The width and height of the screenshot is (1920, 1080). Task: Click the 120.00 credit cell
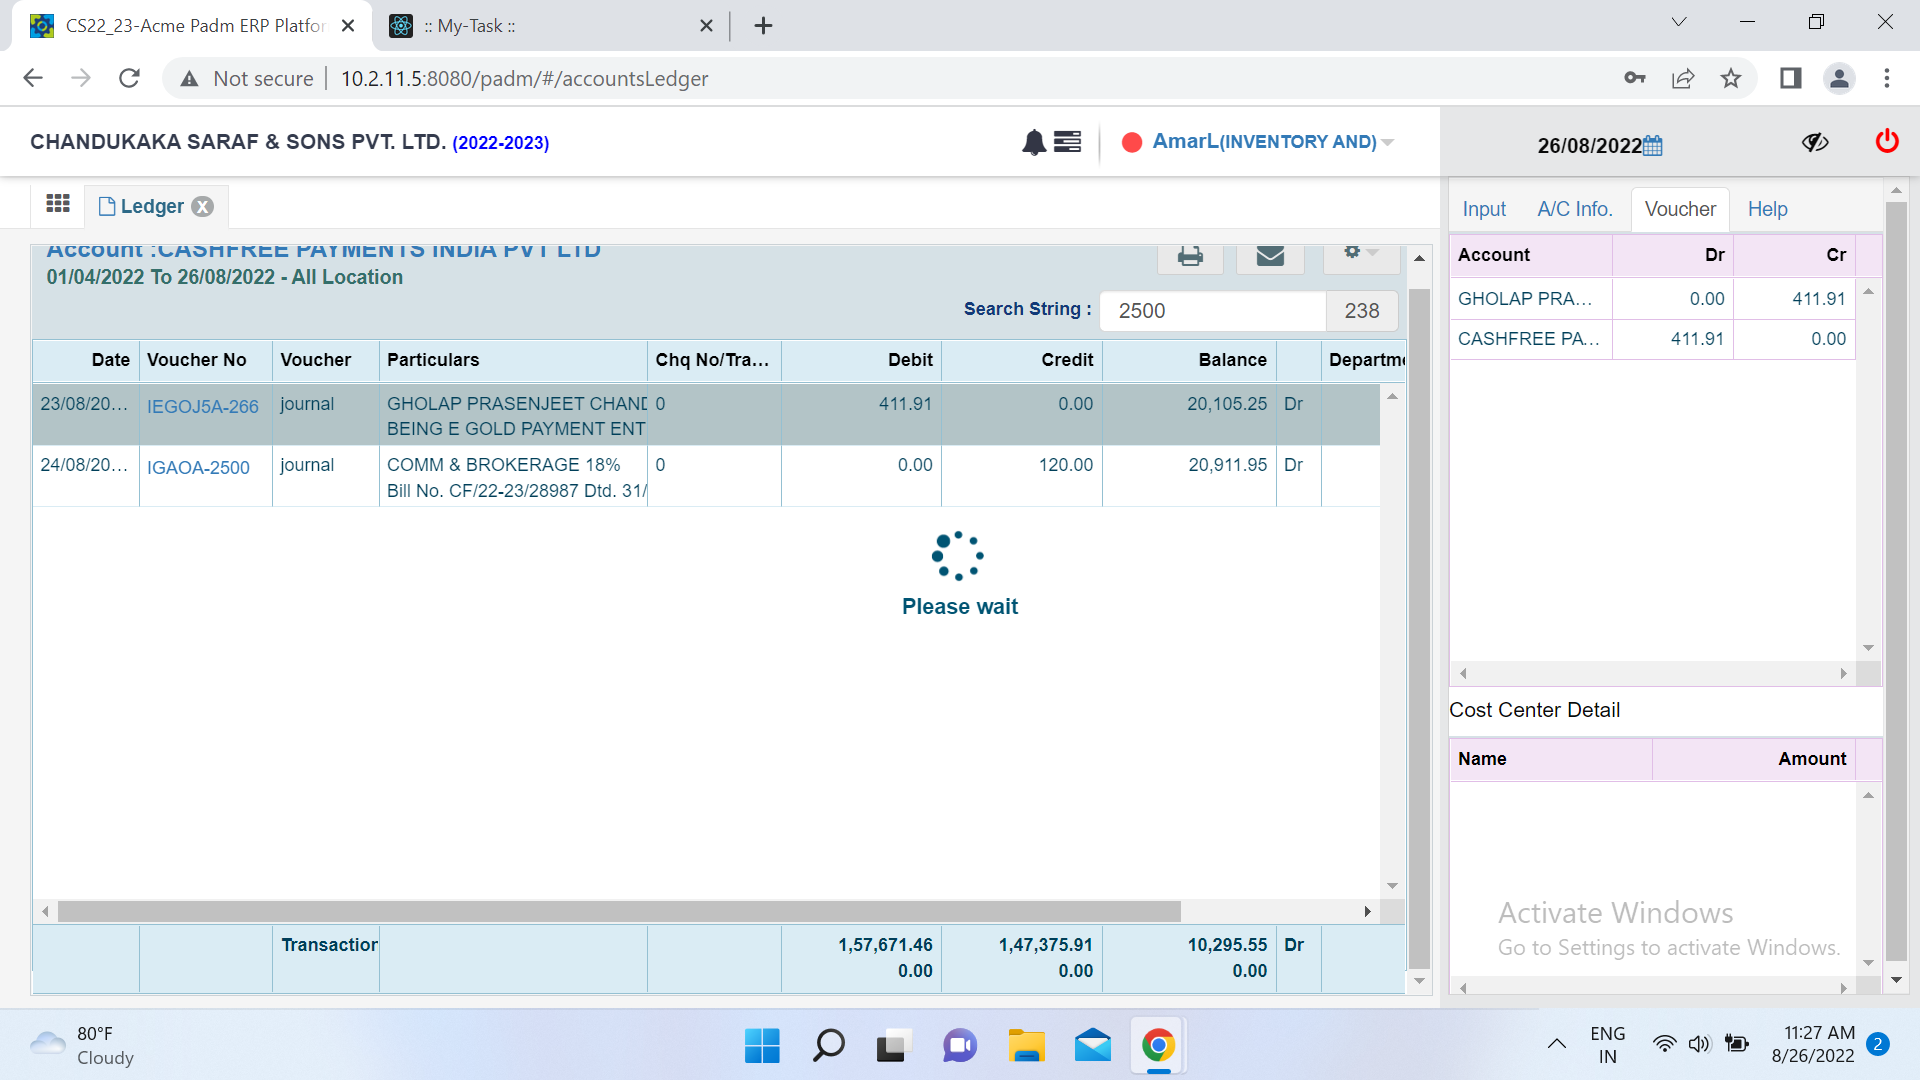pos(1021,476)
